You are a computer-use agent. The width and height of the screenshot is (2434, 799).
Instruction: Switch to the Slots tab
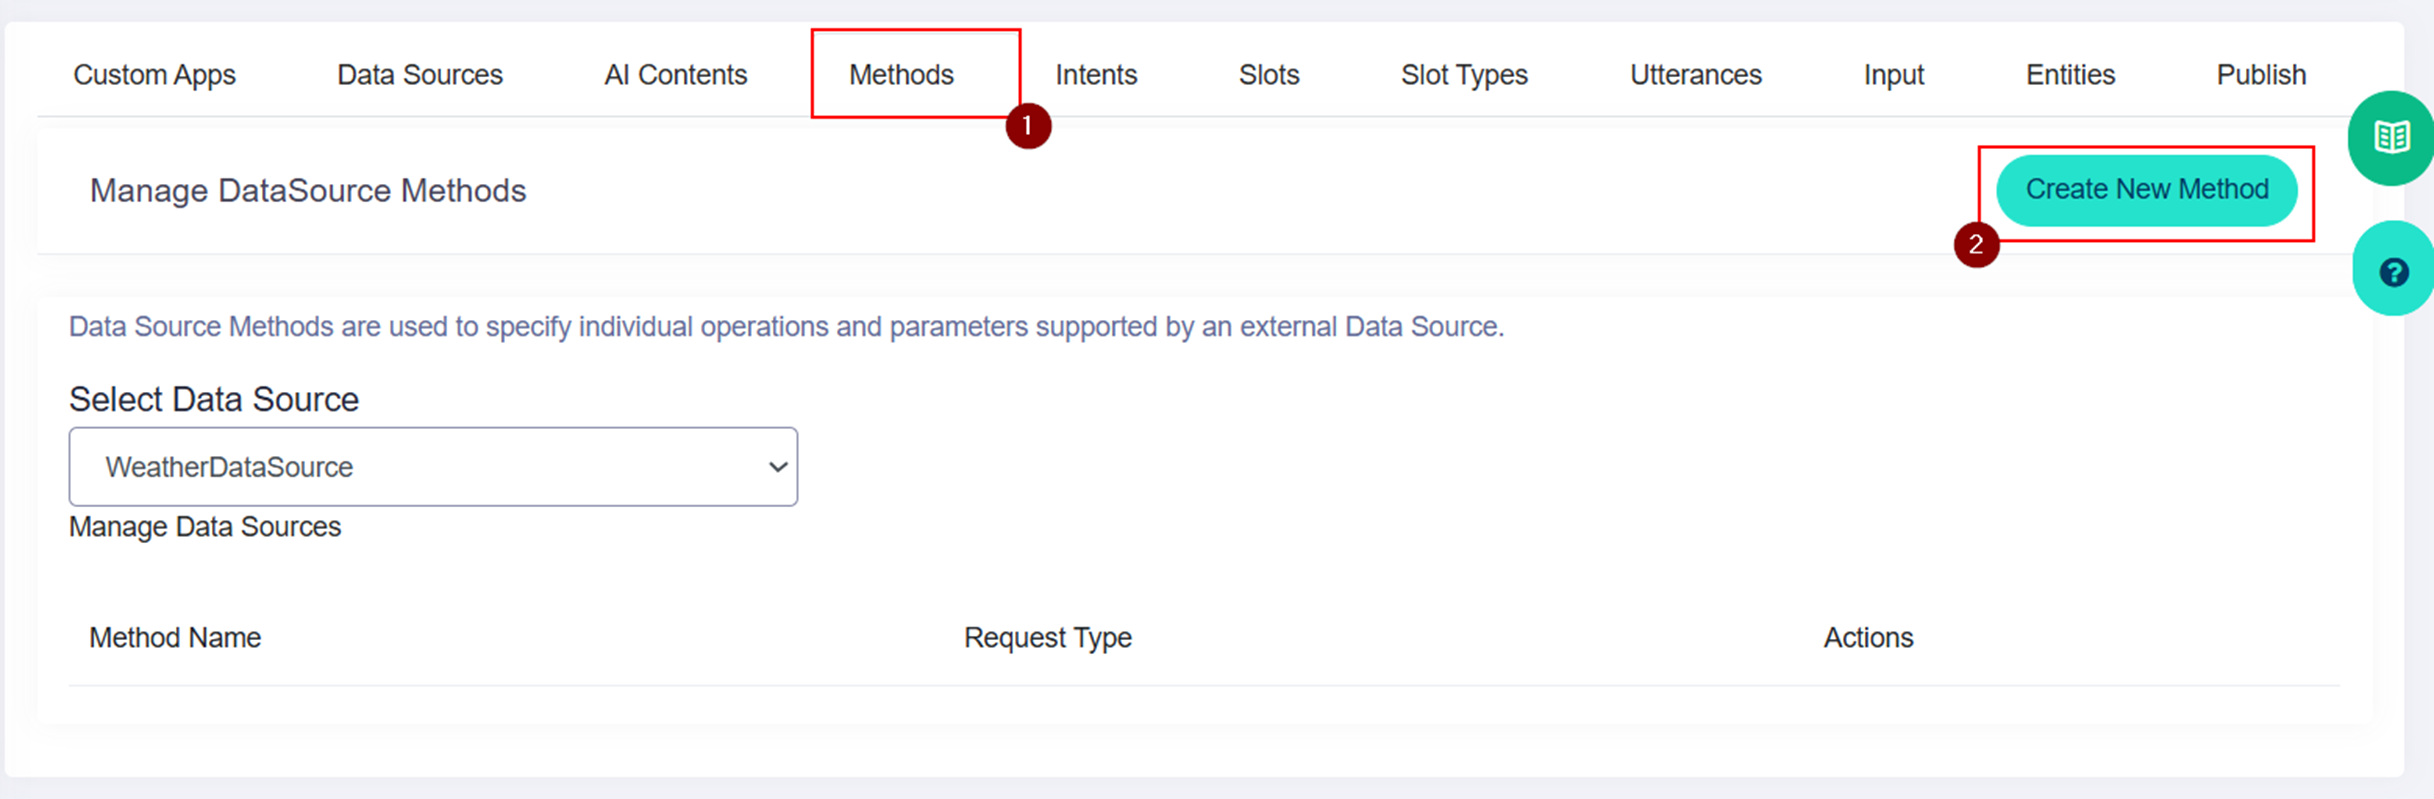point(1268,75)
